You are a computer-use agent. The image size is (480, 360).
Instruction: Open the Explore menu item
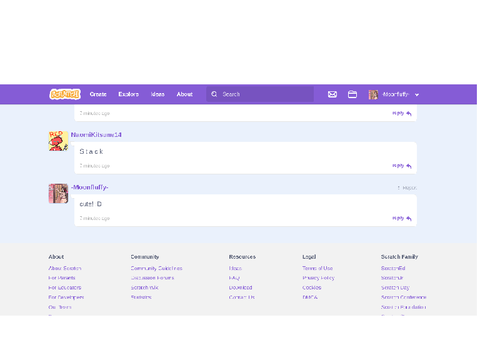click(x=128, y=94)
